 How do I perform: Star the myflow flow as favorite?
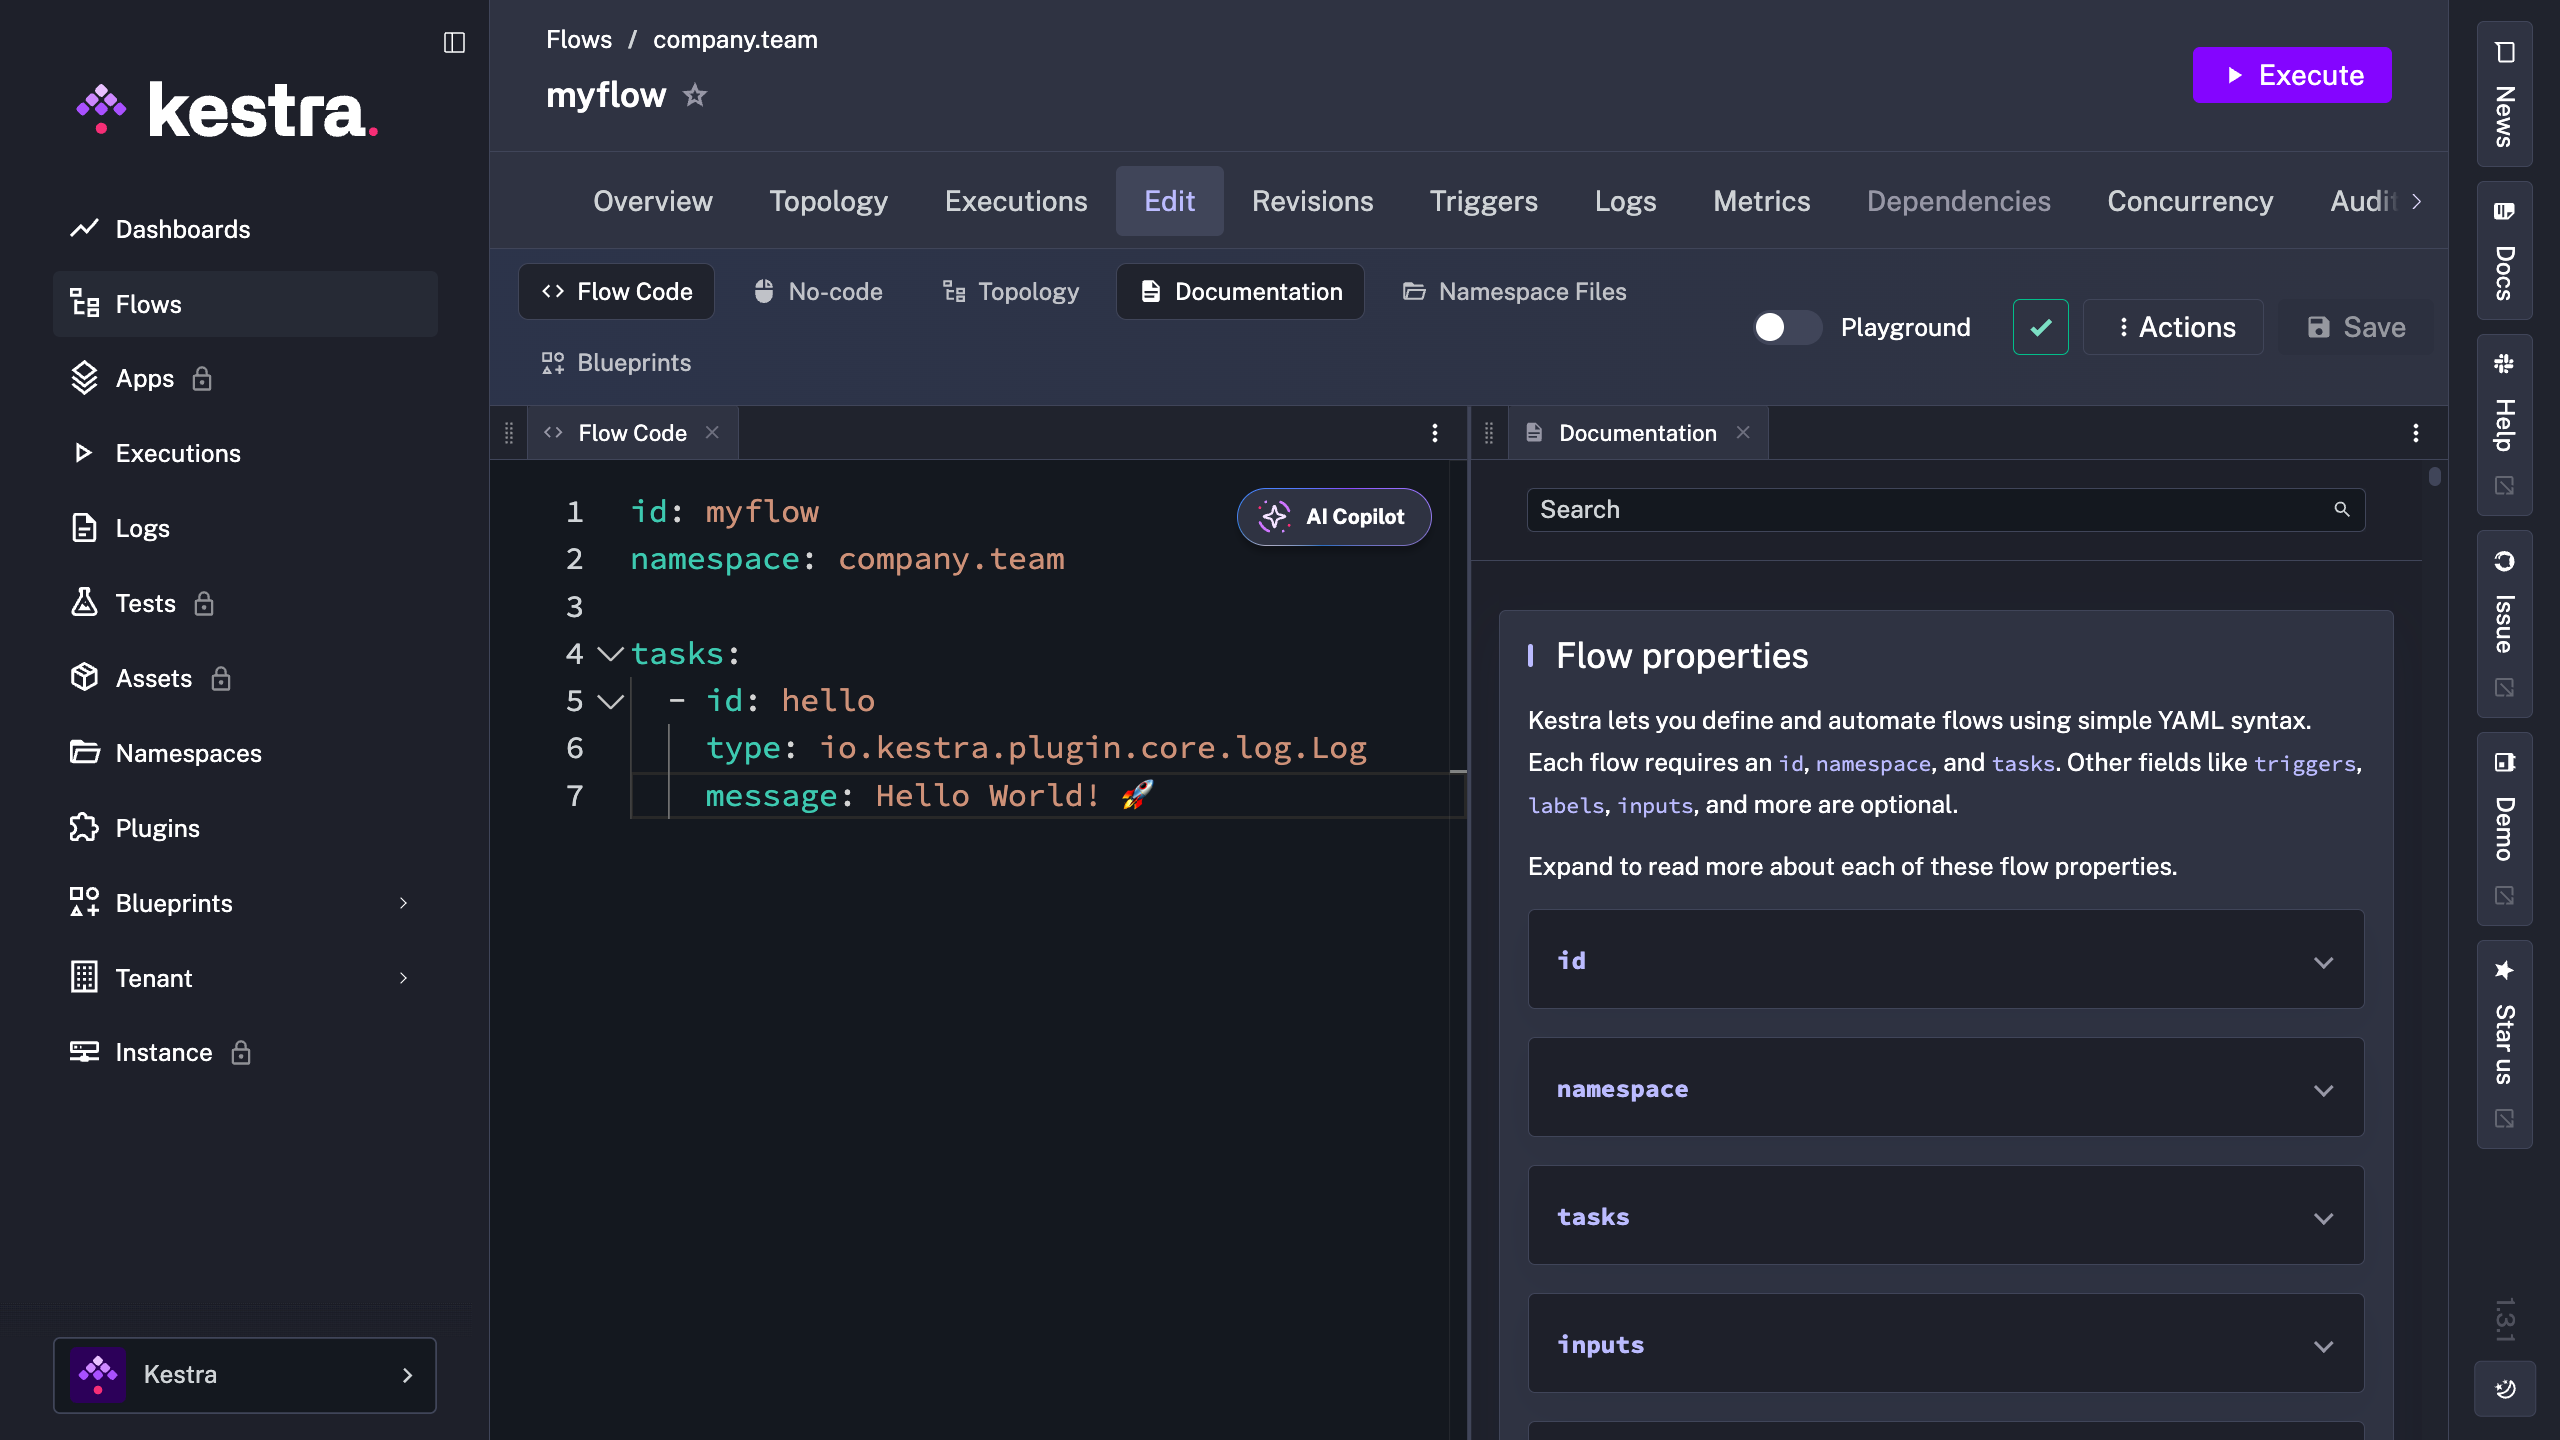click(x=695, y=96)
